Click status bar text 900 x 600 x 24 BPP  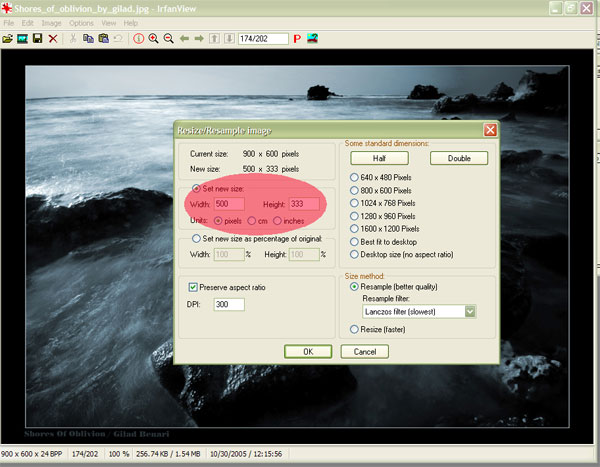[32, 454]
